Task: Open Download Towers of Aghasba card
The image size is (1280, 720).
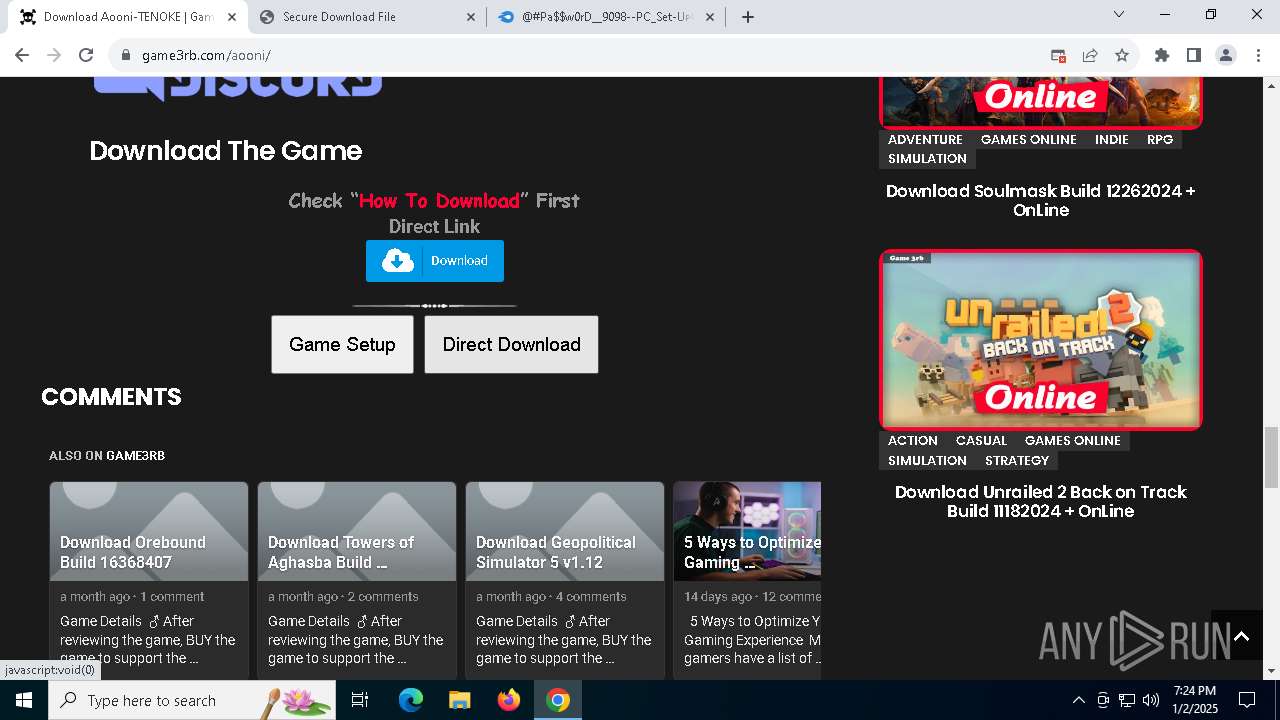Action: click(357, 580)
